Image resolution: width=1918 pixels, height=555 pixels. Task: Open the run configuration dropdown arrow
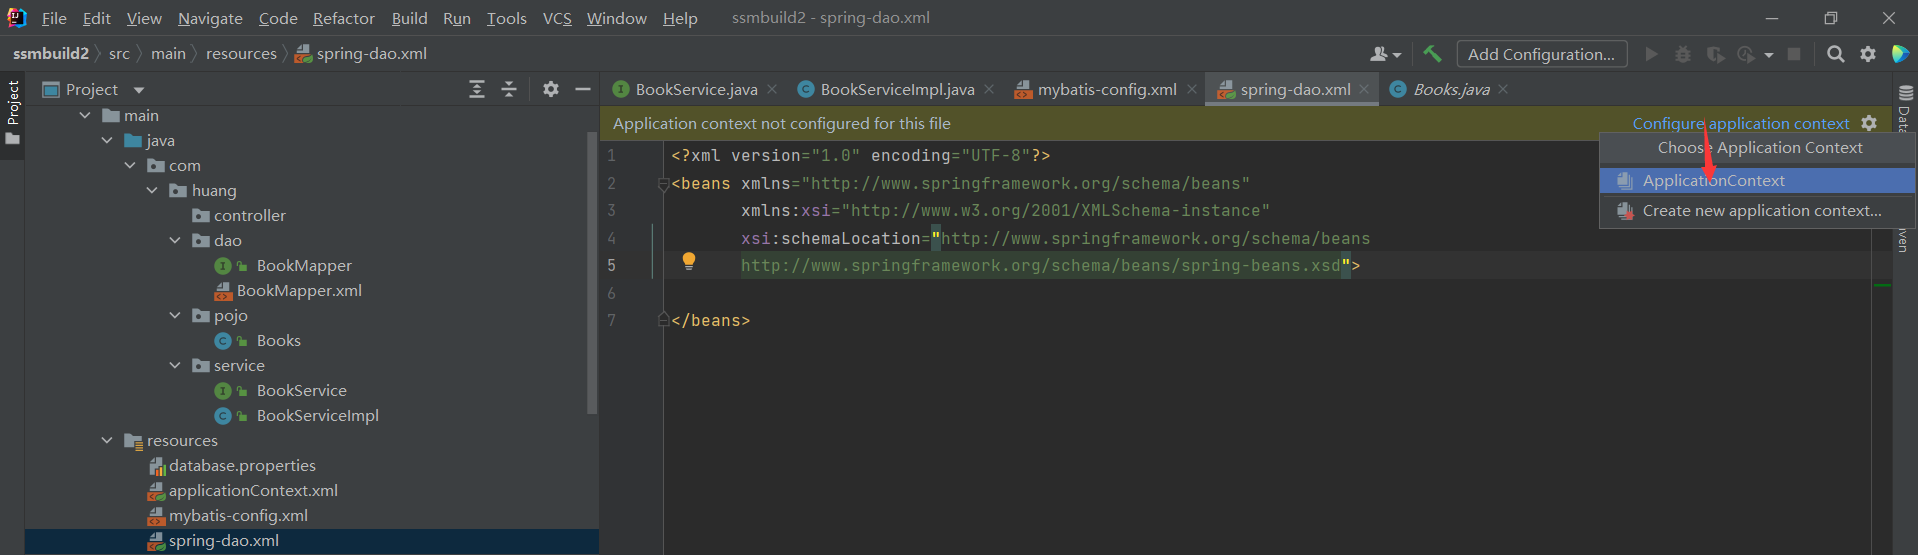tap(1769, 55)
